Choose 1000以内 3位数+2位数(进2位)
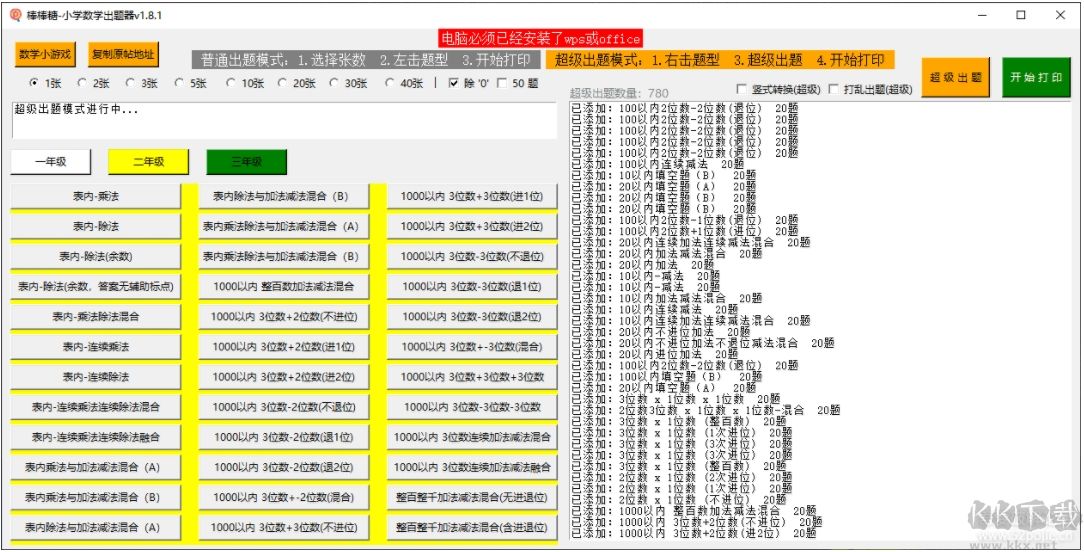 (284, 377)
